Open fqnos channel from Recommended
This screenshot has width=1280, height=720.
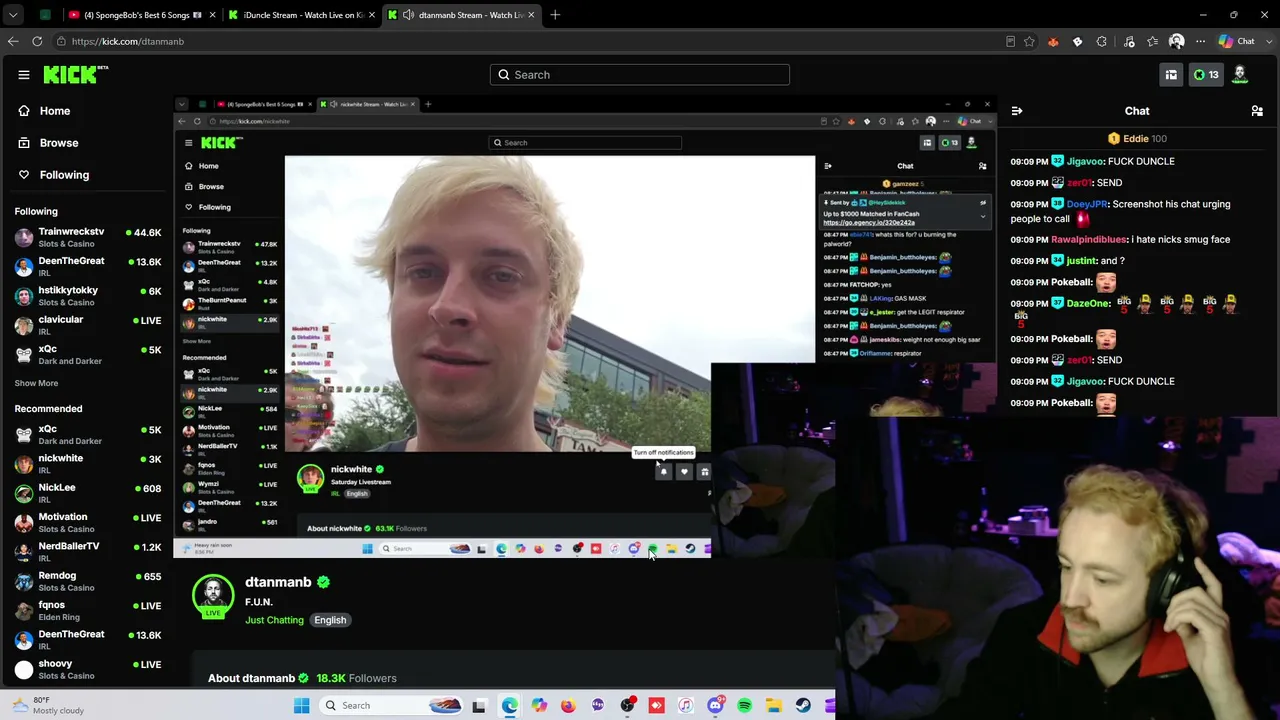[x=87, y=610]
